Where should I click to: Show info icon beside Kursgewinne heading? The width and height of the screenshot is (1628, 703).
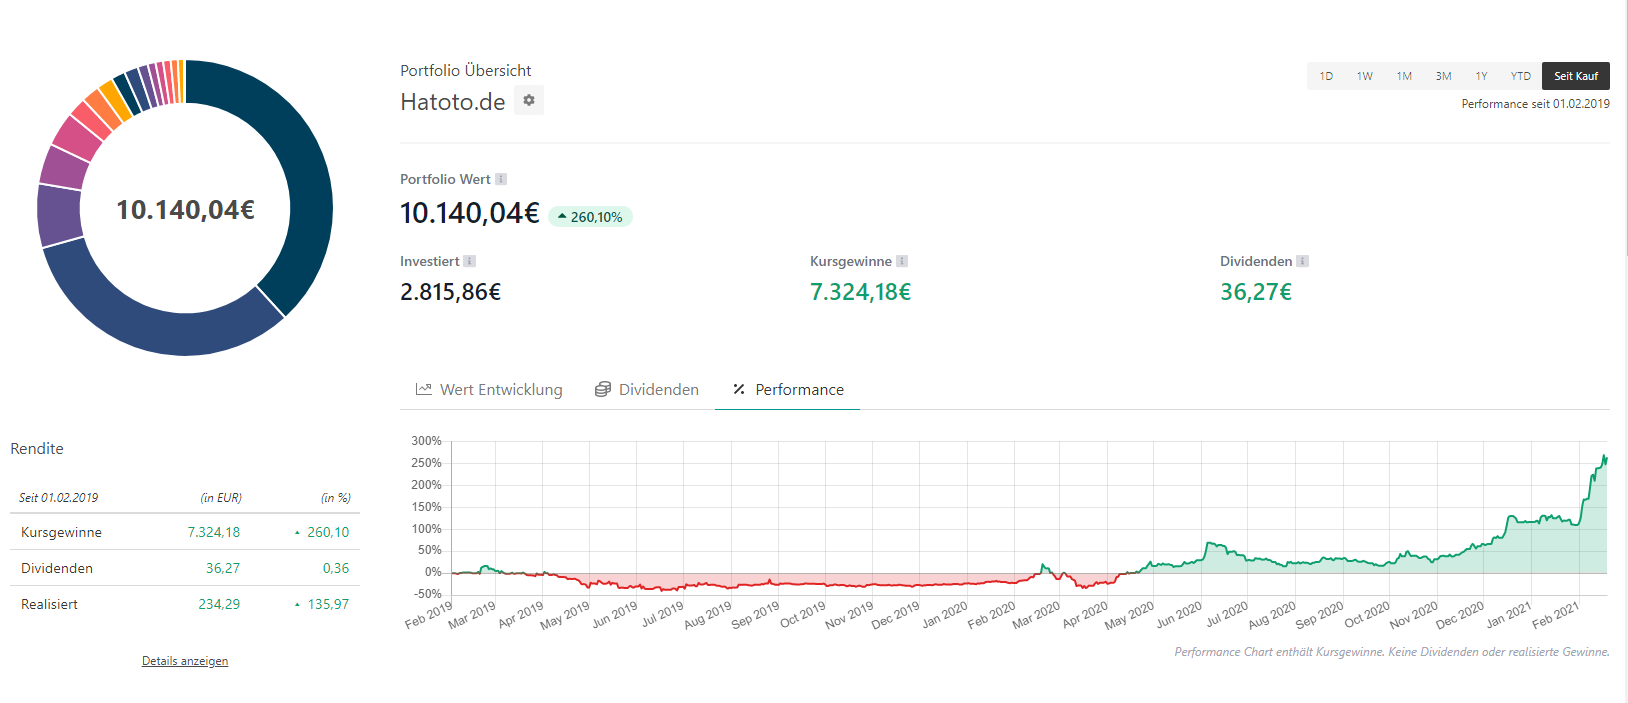[902, 261]
